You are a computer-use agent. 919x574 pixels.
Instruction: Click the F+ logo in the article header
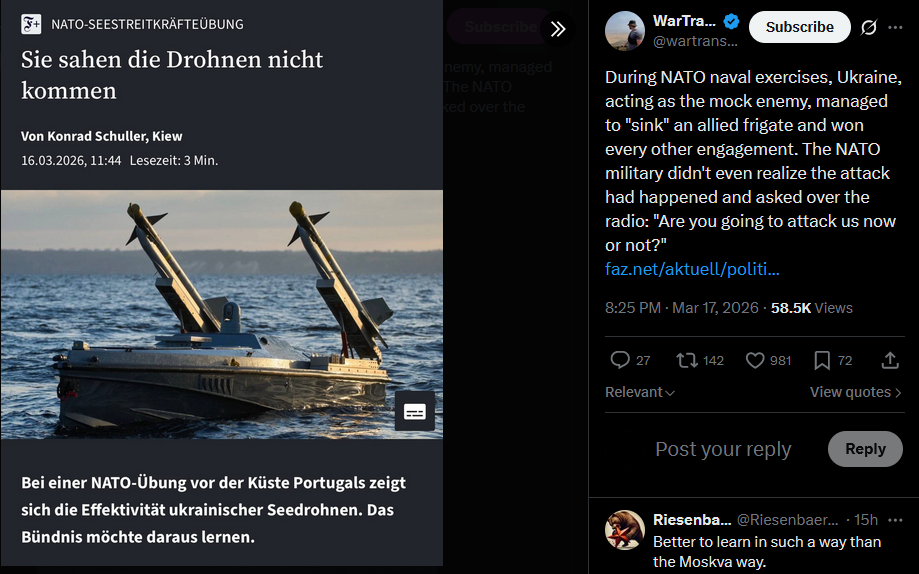pyautogui.click(x=31, y=24)
